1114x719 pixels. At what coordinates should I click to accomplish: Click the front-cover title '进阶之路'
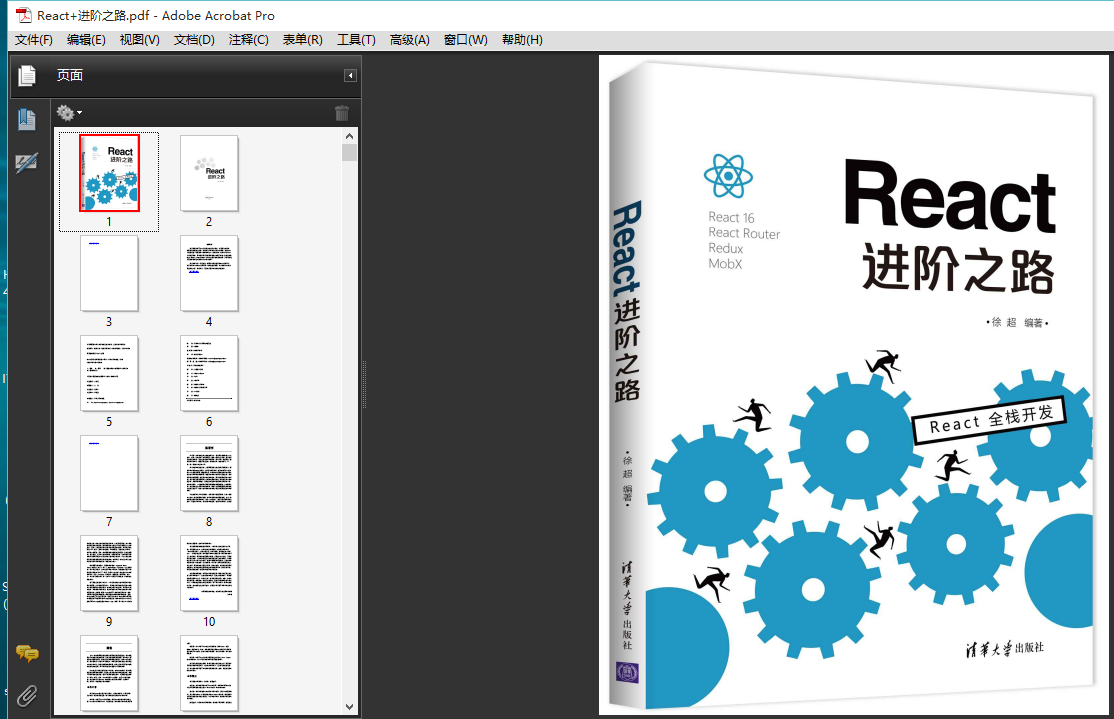point(958,269)
